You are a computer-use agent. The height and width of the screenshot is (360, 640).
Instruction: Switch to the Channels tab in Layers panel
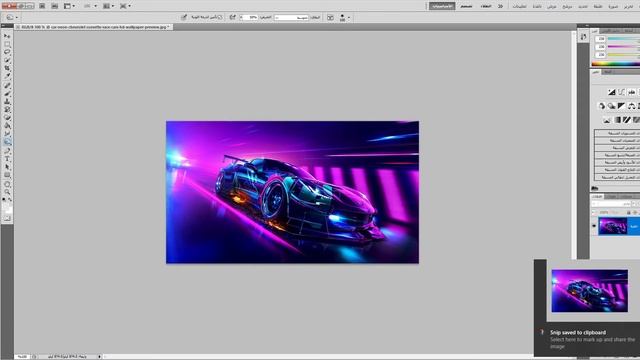coord(611,197)
